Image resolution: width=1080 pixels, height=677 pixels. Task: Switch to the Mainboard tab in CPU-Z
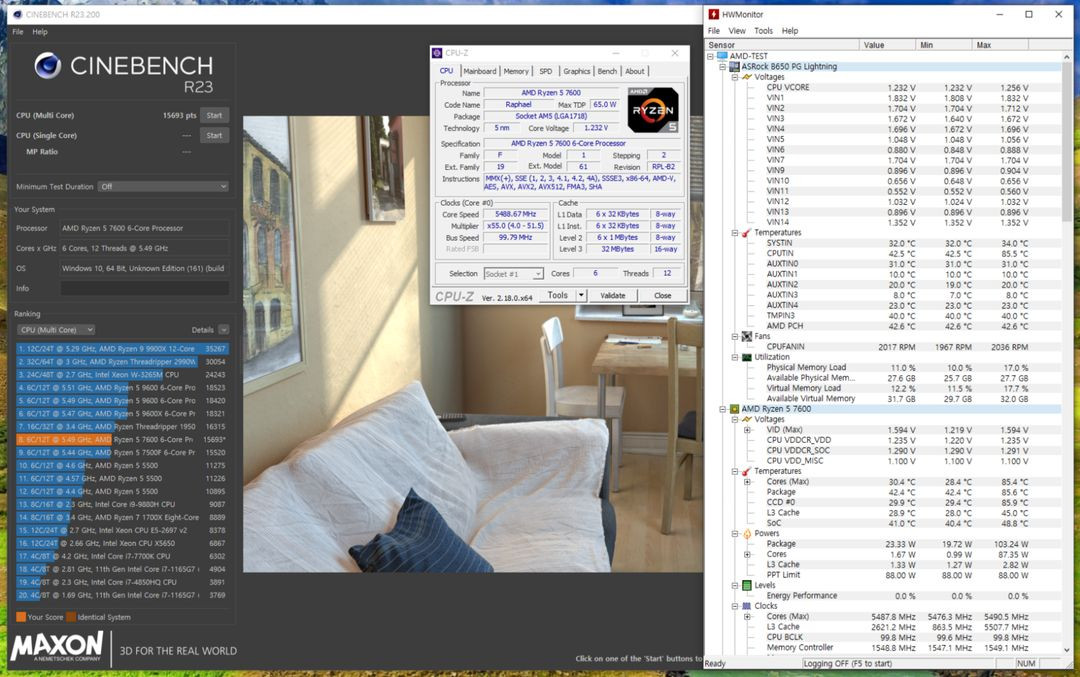click(x=479, y=71)
